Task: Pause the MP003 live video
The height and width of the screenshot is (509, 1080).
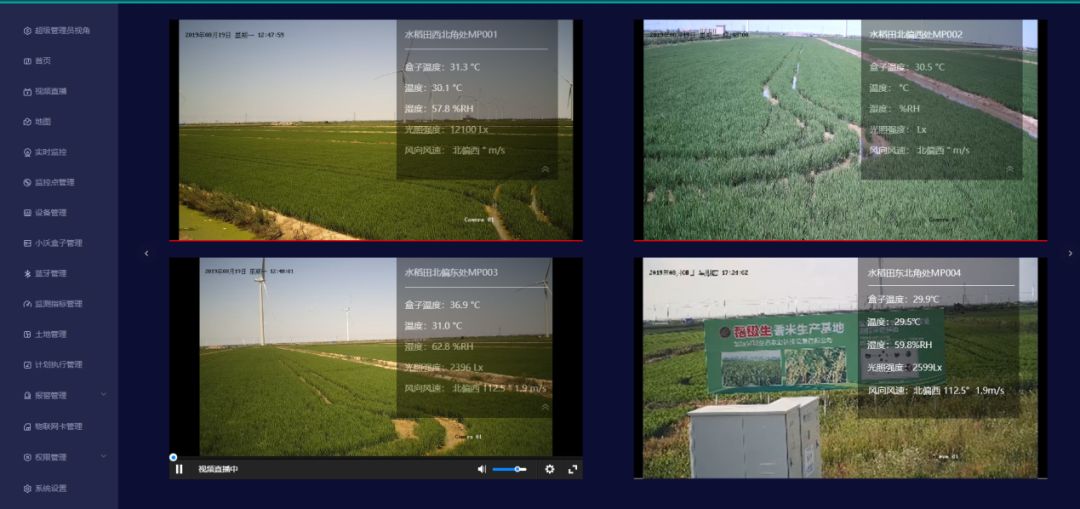Action: [179, 469]
